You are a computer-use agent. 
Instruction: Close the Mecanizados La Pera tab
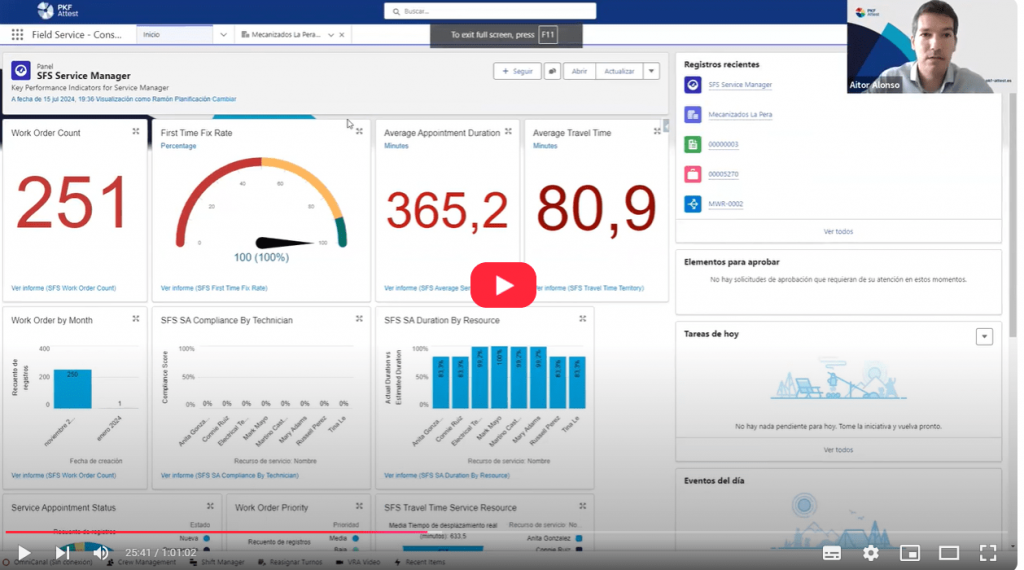point(342,35)
